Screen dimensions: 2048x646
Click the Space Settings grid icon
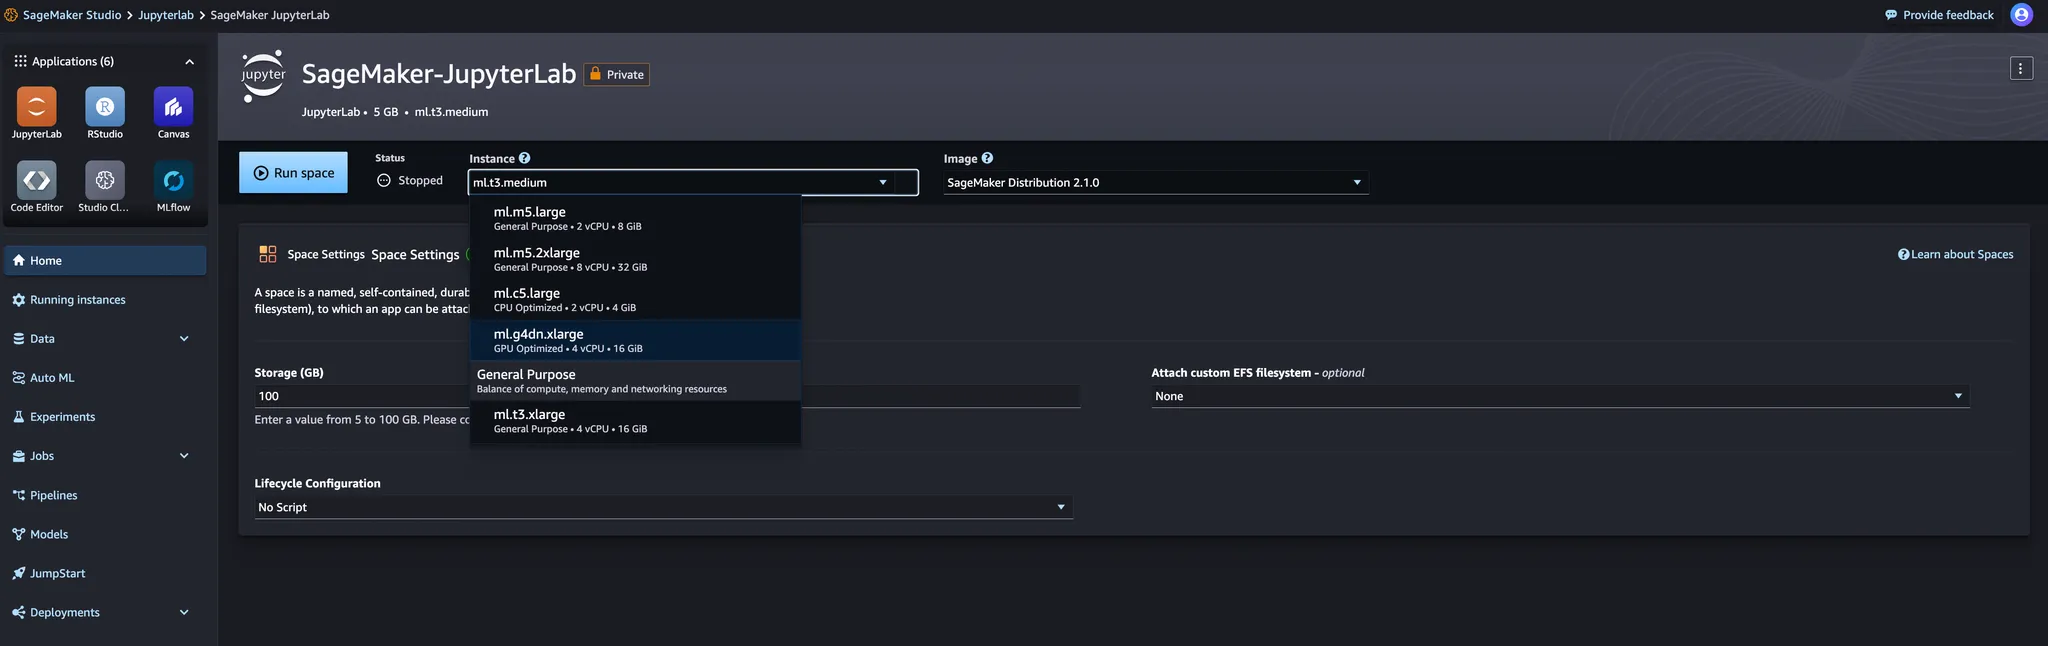click(x=268, y=254)
